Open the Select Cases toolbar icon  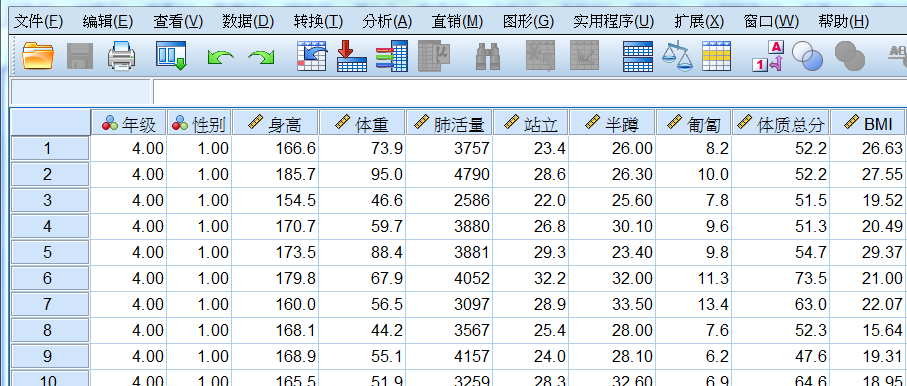pos(717,56)
